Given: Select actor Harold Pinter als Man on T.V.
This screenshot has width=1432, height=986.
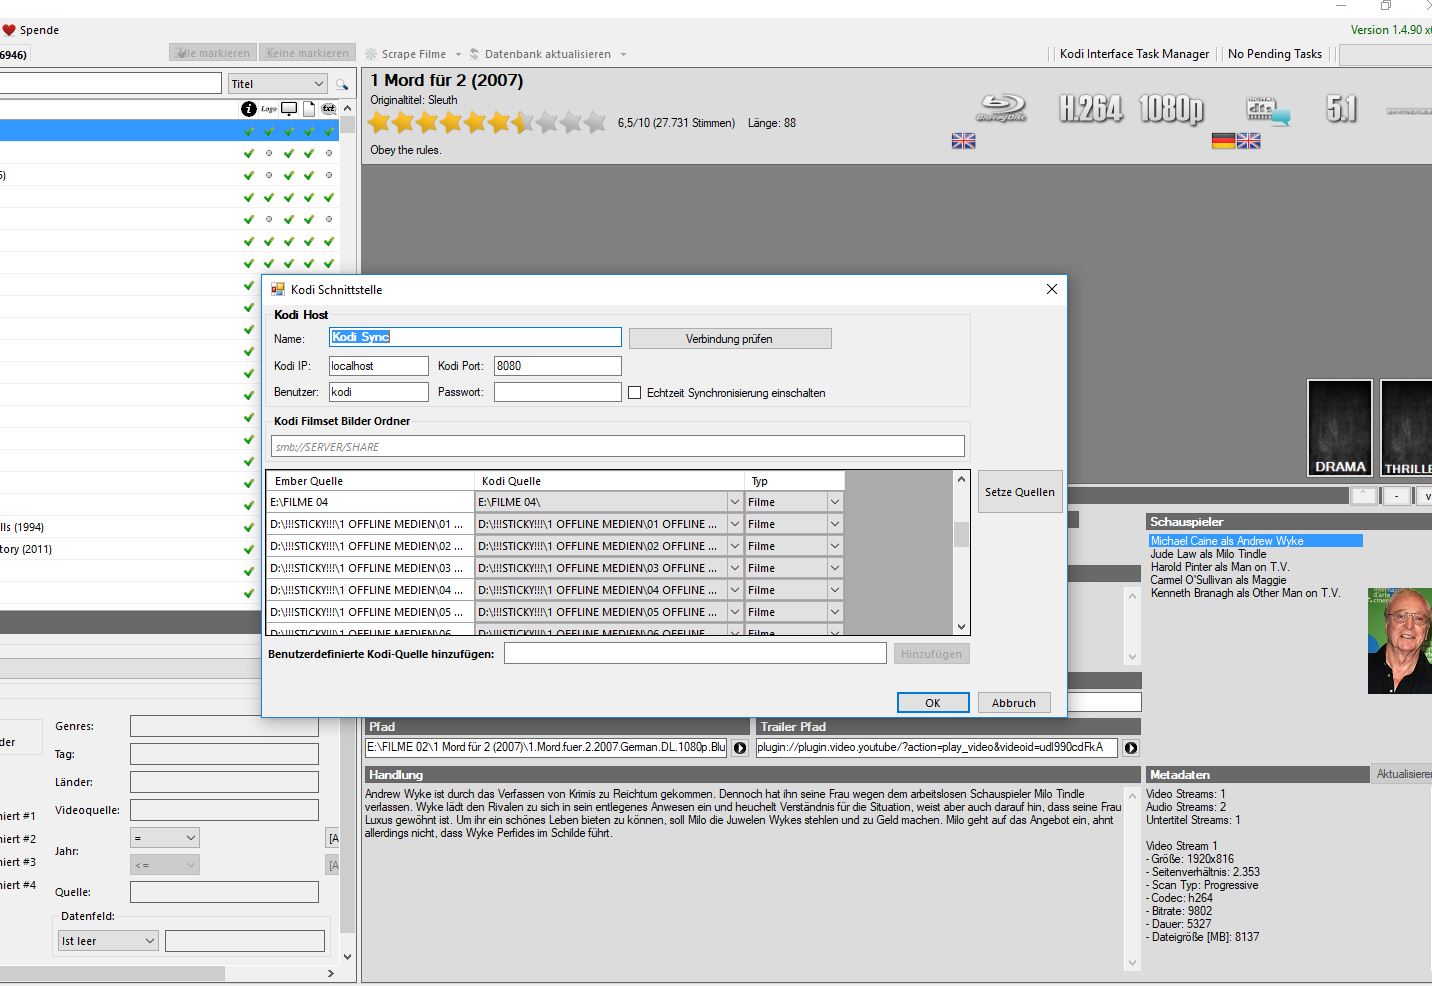Looking at the screenshot, I should (1220, 567).
